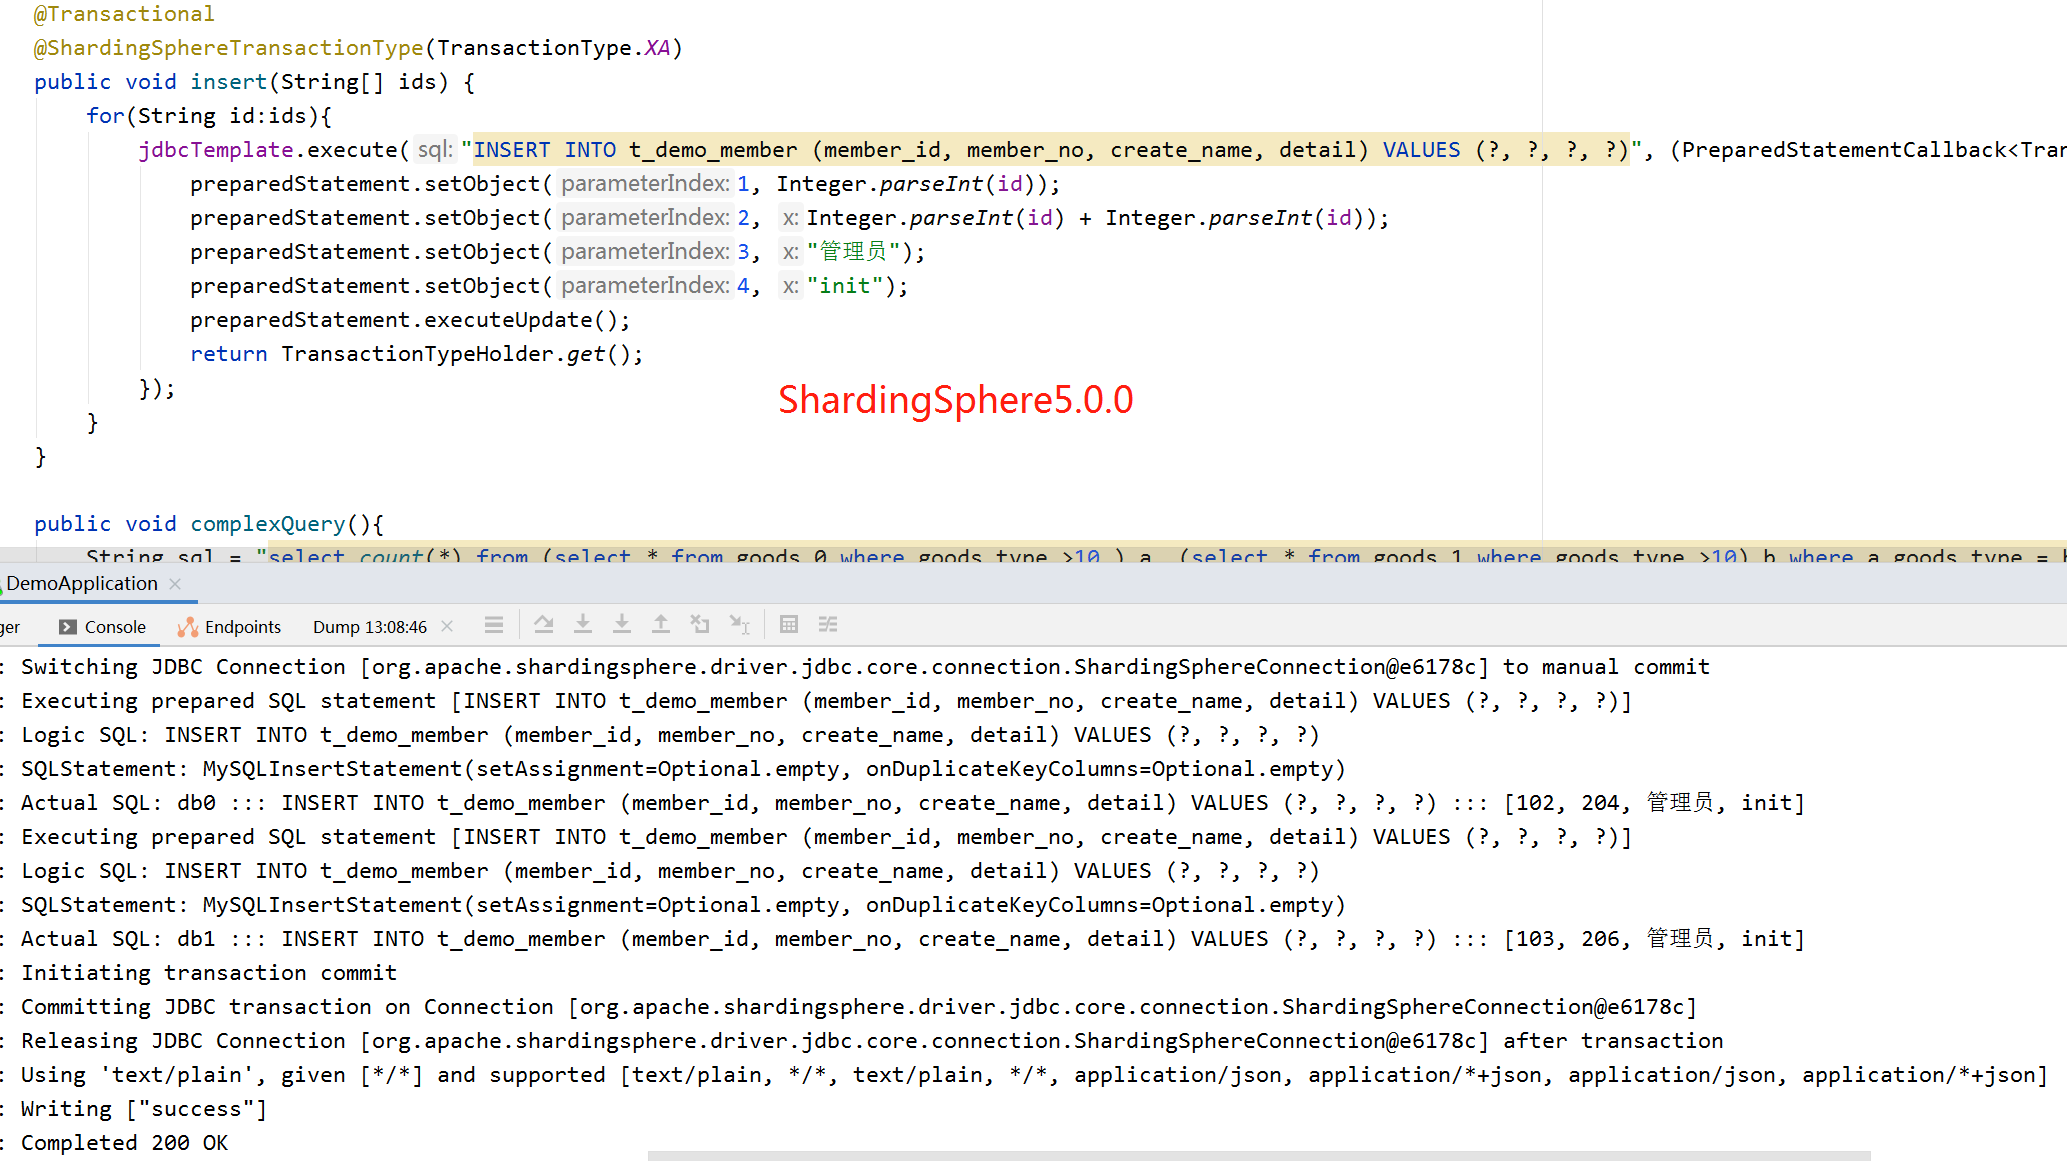Close the Dump 13:08:46 tab
This screenshot has width=2067, height=1161.
[447, 625]
